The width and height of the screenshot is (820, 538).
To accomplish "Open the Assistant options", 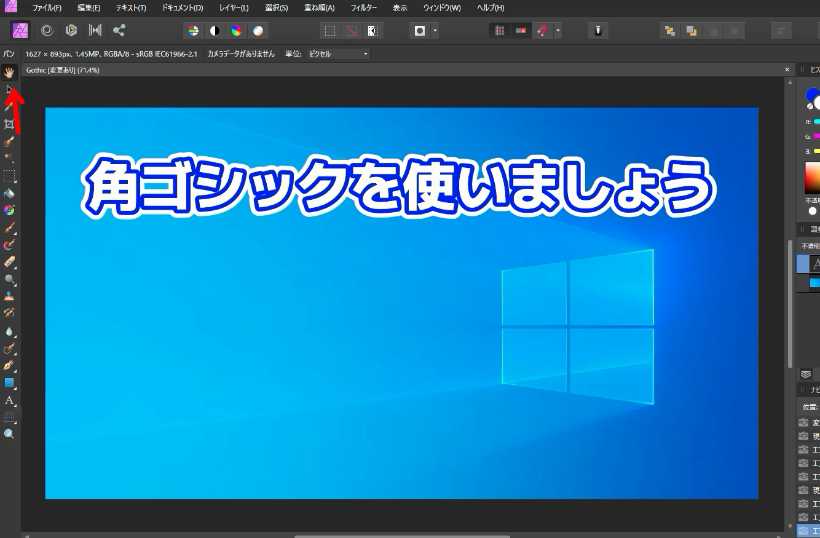I will click(598, 31).
